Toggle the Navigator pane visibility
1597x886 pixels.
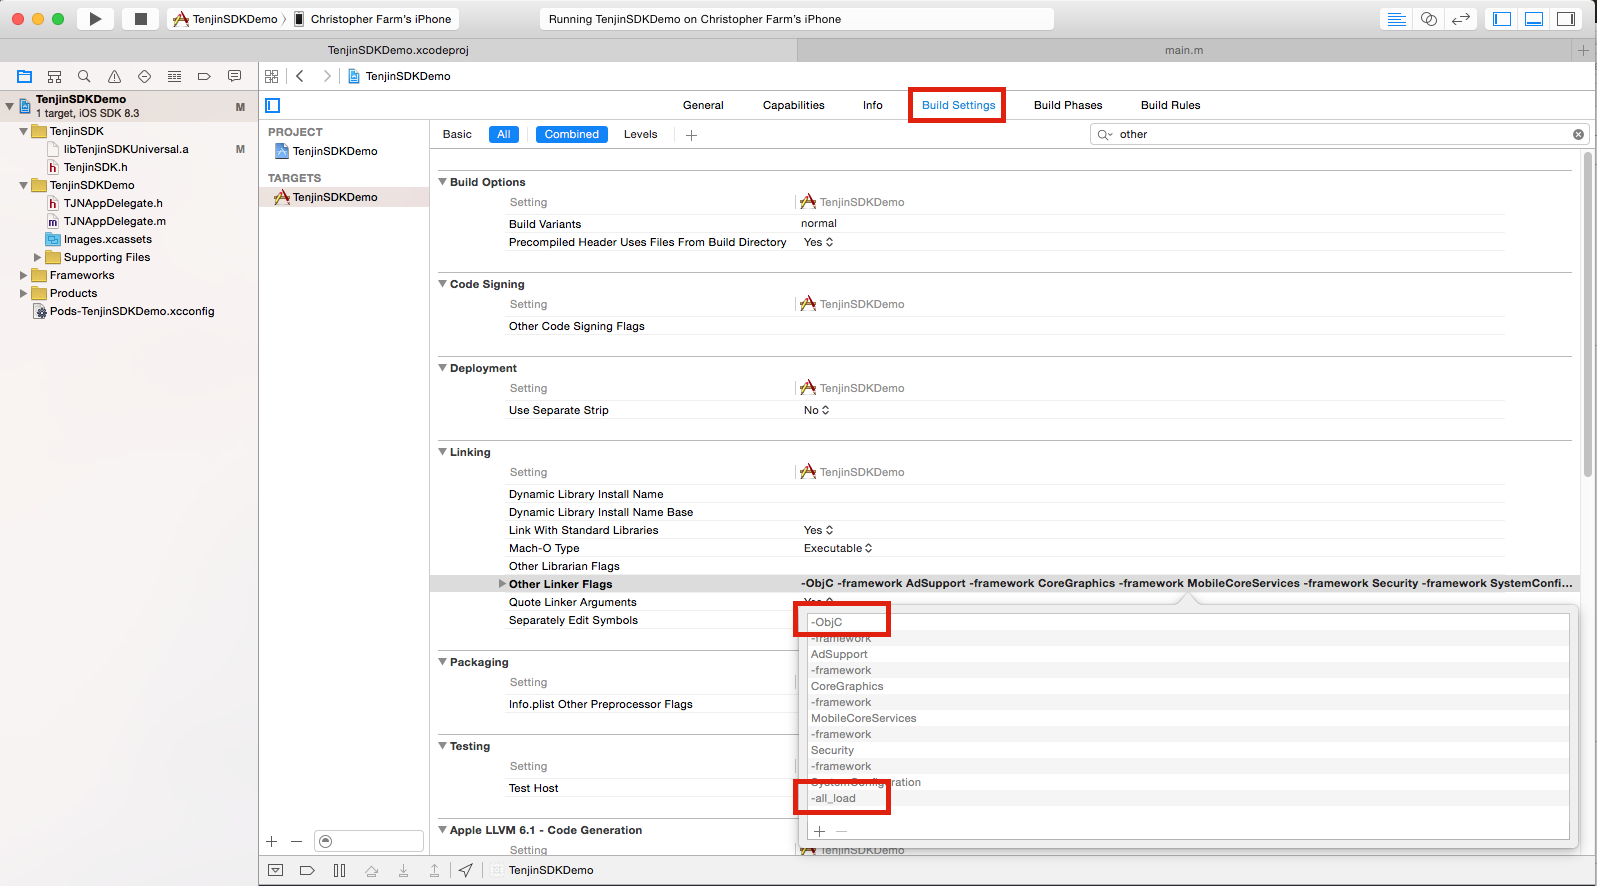[x=1502, y=19]
